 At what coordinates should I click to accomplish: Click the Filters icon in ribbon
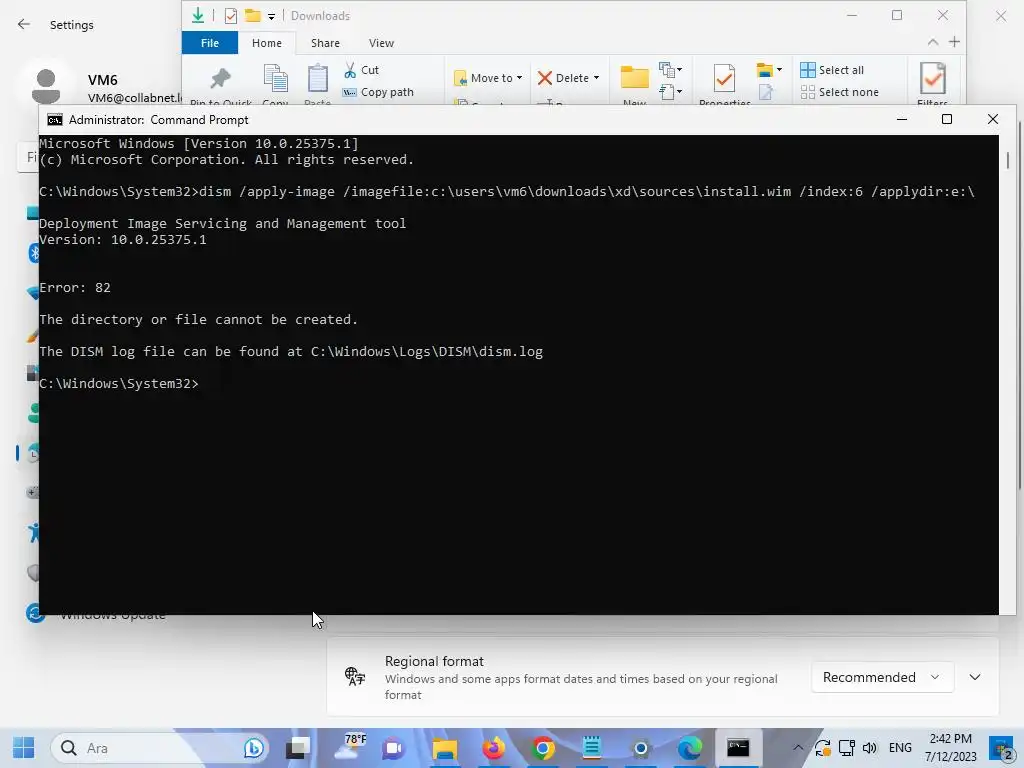pyautogui.click(x=933, y=78)
